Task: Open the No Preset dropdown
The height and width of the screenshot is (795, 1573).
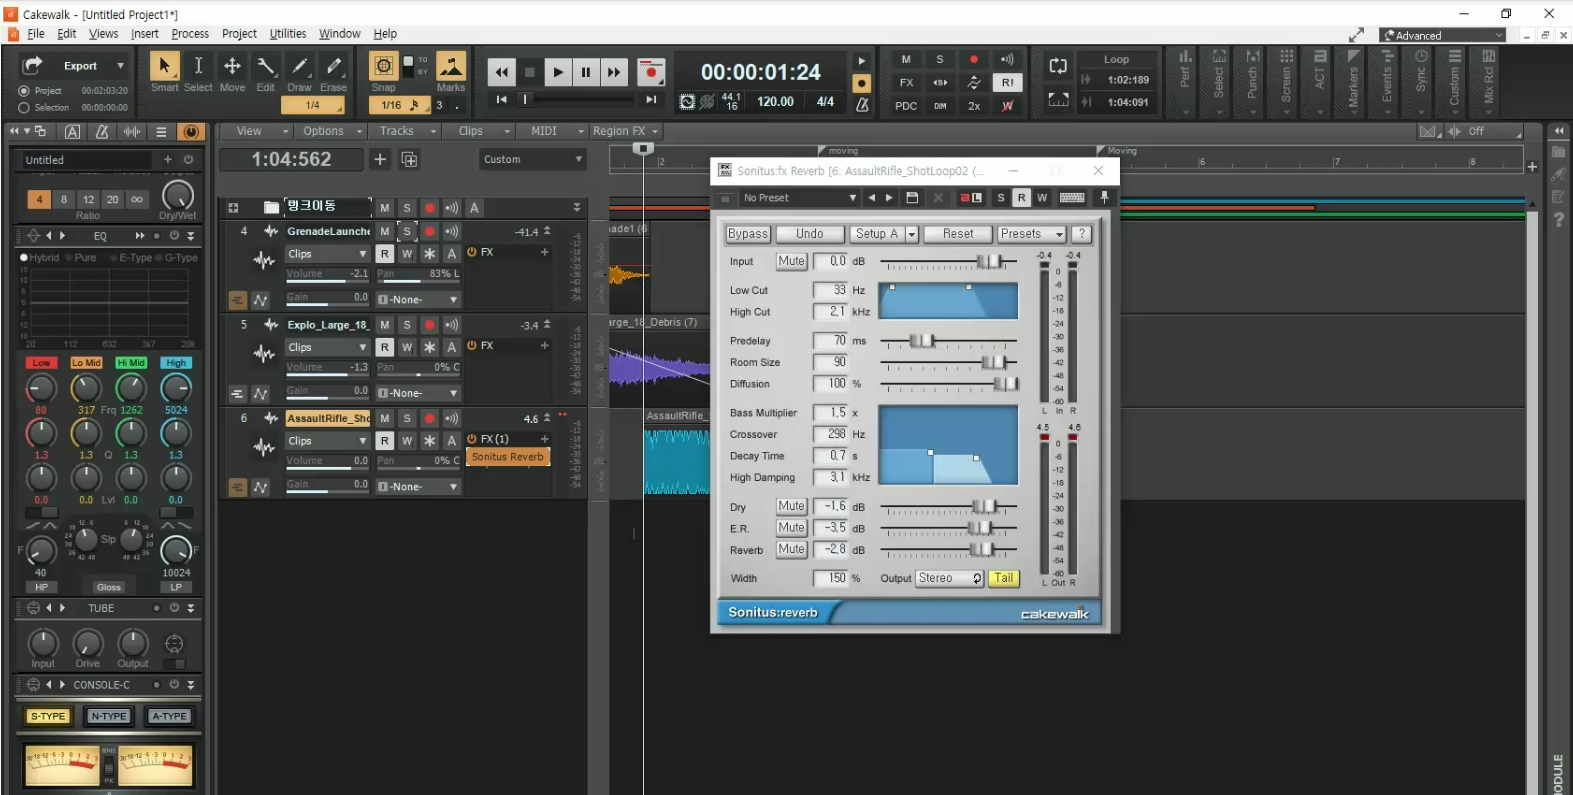Action: pos(799,198)
